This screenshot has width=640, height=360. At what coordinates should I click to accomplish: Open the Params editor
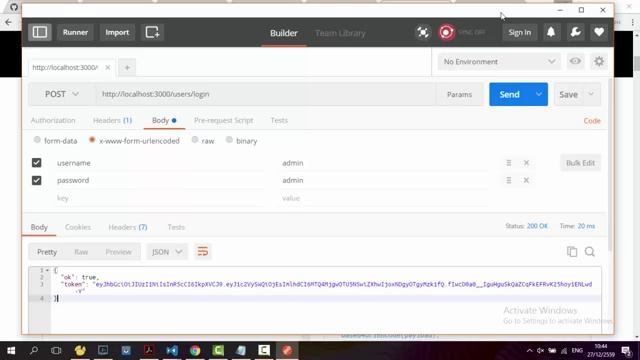coord(459,94)
